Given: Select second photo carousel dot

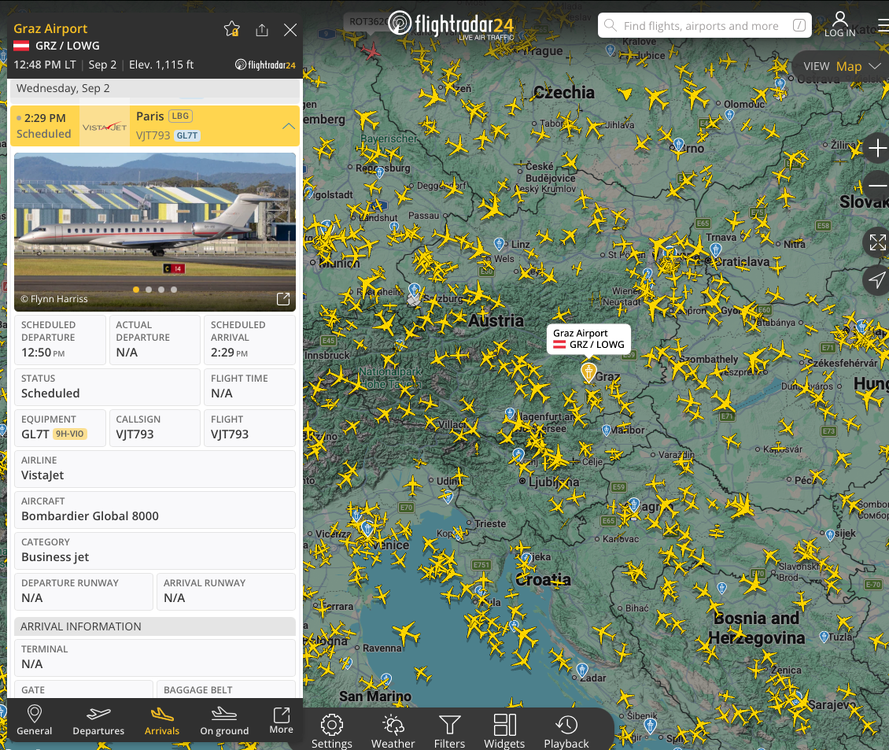Looking at the screenshot, I should 149,290.
